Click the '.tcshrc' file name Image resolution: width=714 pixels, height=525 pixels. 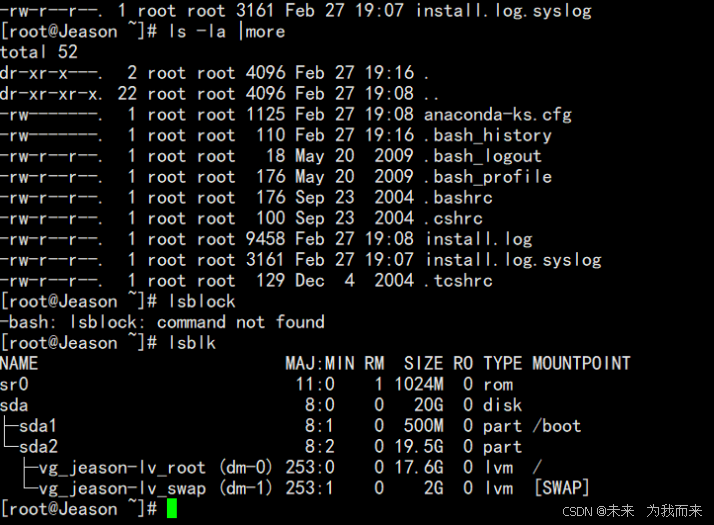pyautogui.click(x=458, y=280)
